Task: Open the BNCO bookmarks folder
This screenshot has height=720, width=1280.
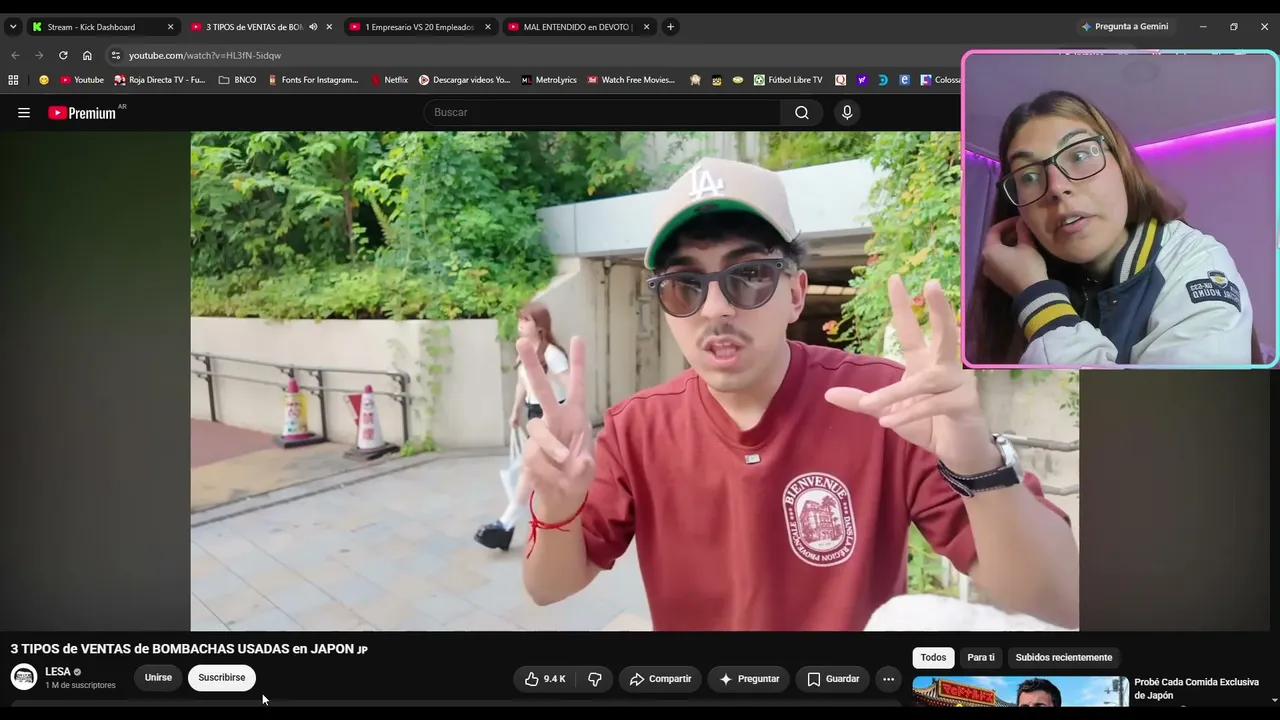Action: pyautogui.click(x=237, y=80)
